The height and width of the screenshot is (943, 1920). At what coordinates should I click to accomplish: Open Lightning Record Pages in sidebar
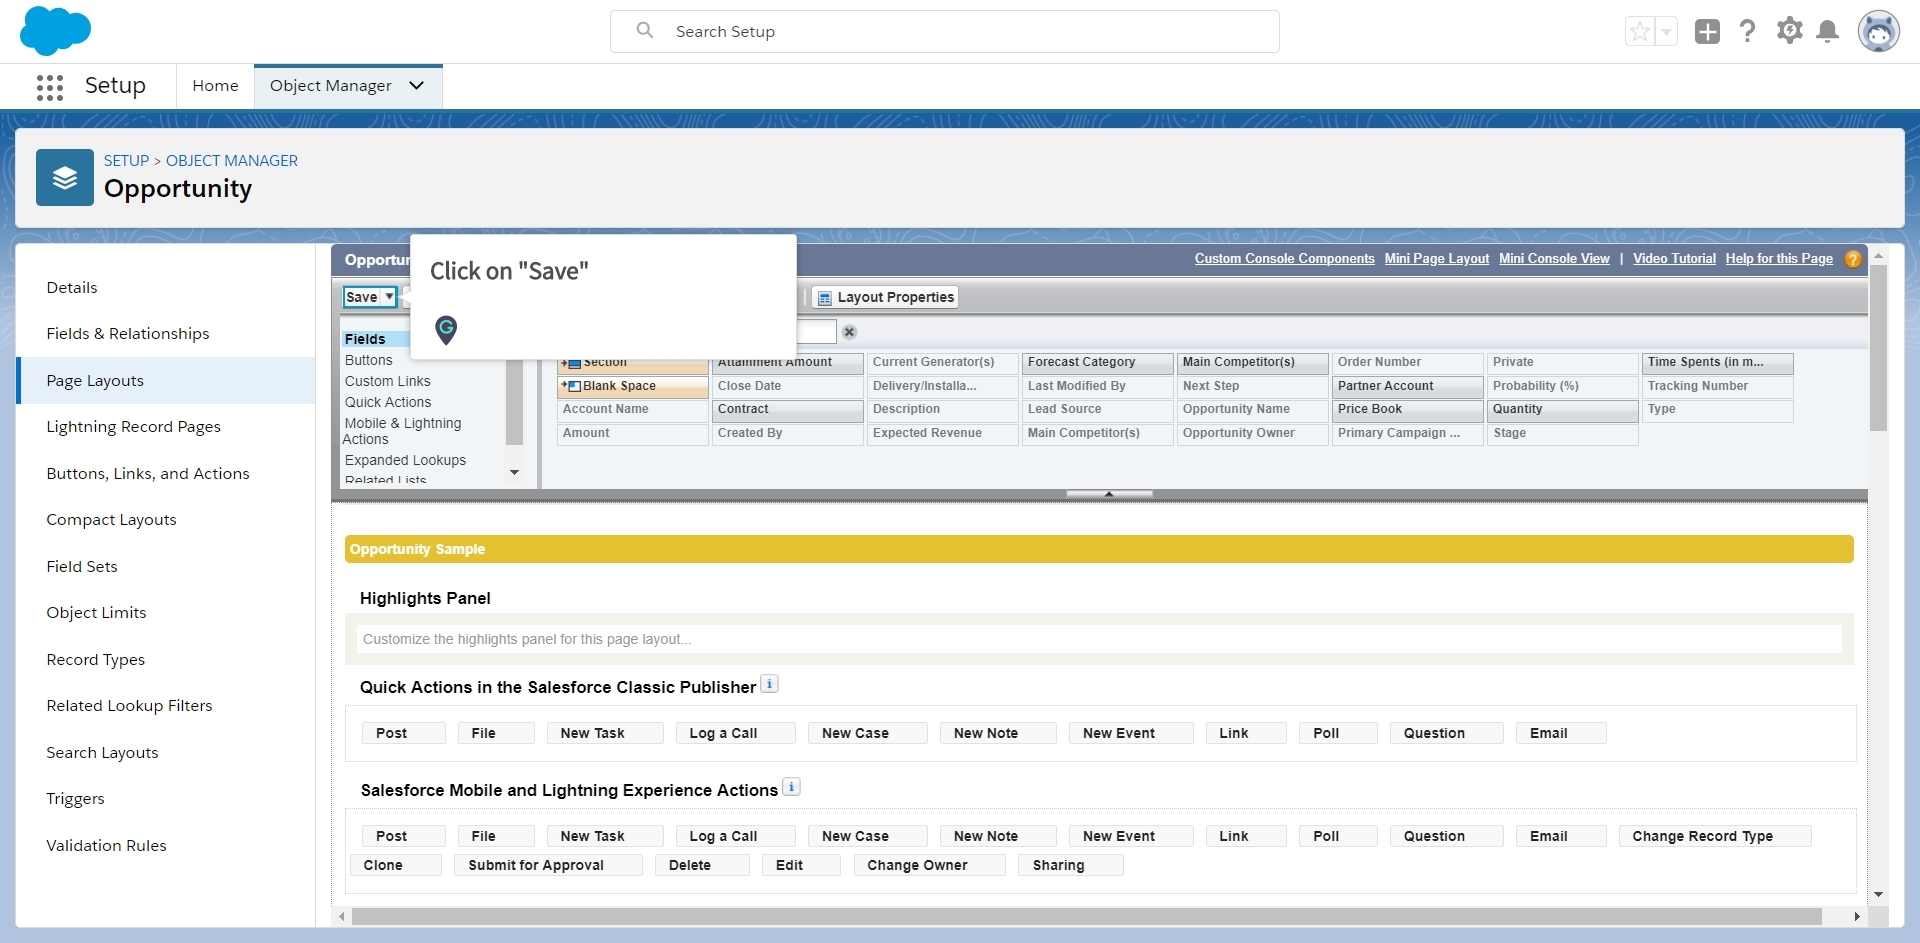pyautogui.click(x=133, y=427)
